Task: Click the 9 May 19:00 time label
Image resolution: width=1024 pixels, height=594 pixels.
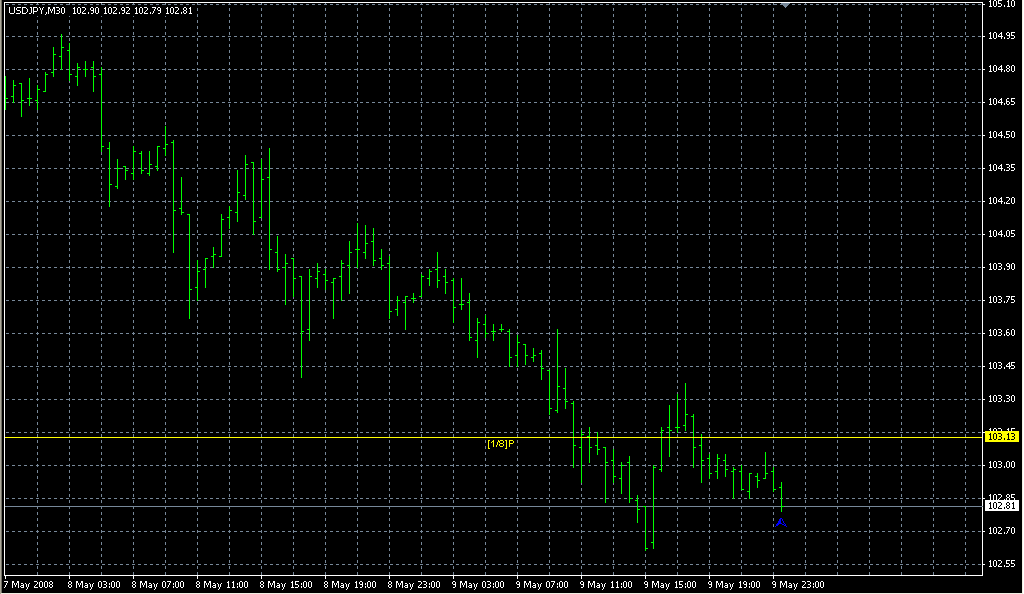Action: [734, 585]
